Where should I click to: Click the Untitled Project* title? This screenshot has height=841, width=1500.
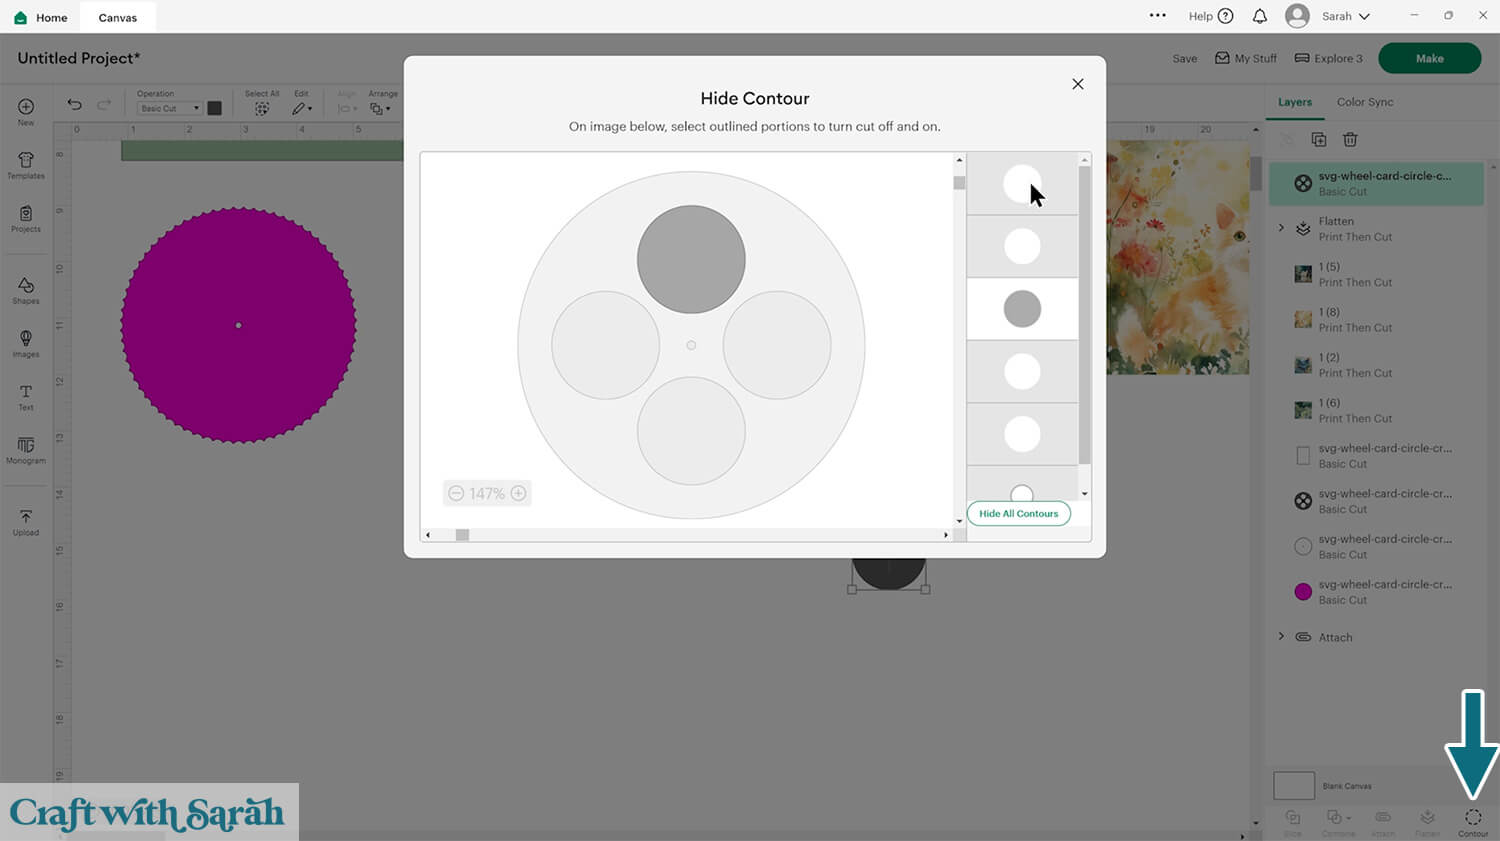click(79, 58)
